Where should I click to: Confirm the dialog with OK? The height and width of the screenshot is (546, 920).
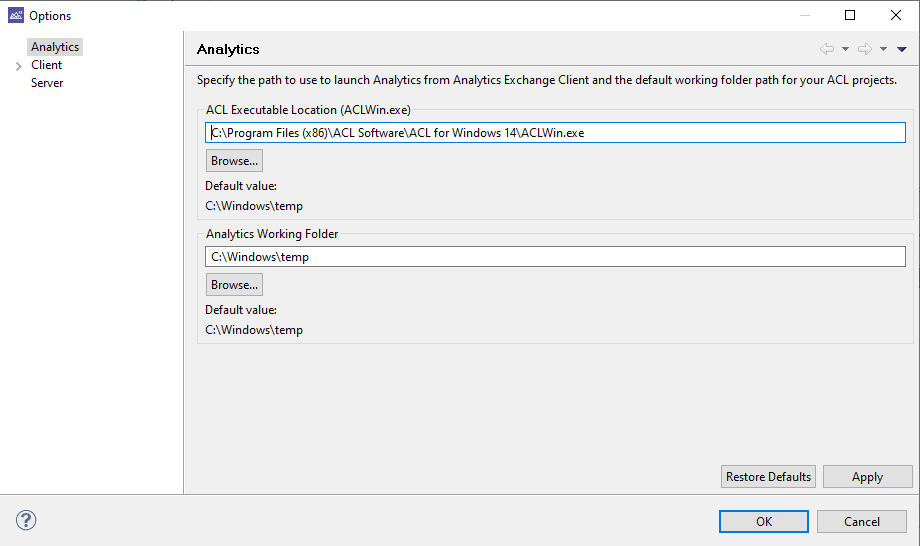pyautogui.click(x=763, y=521)
